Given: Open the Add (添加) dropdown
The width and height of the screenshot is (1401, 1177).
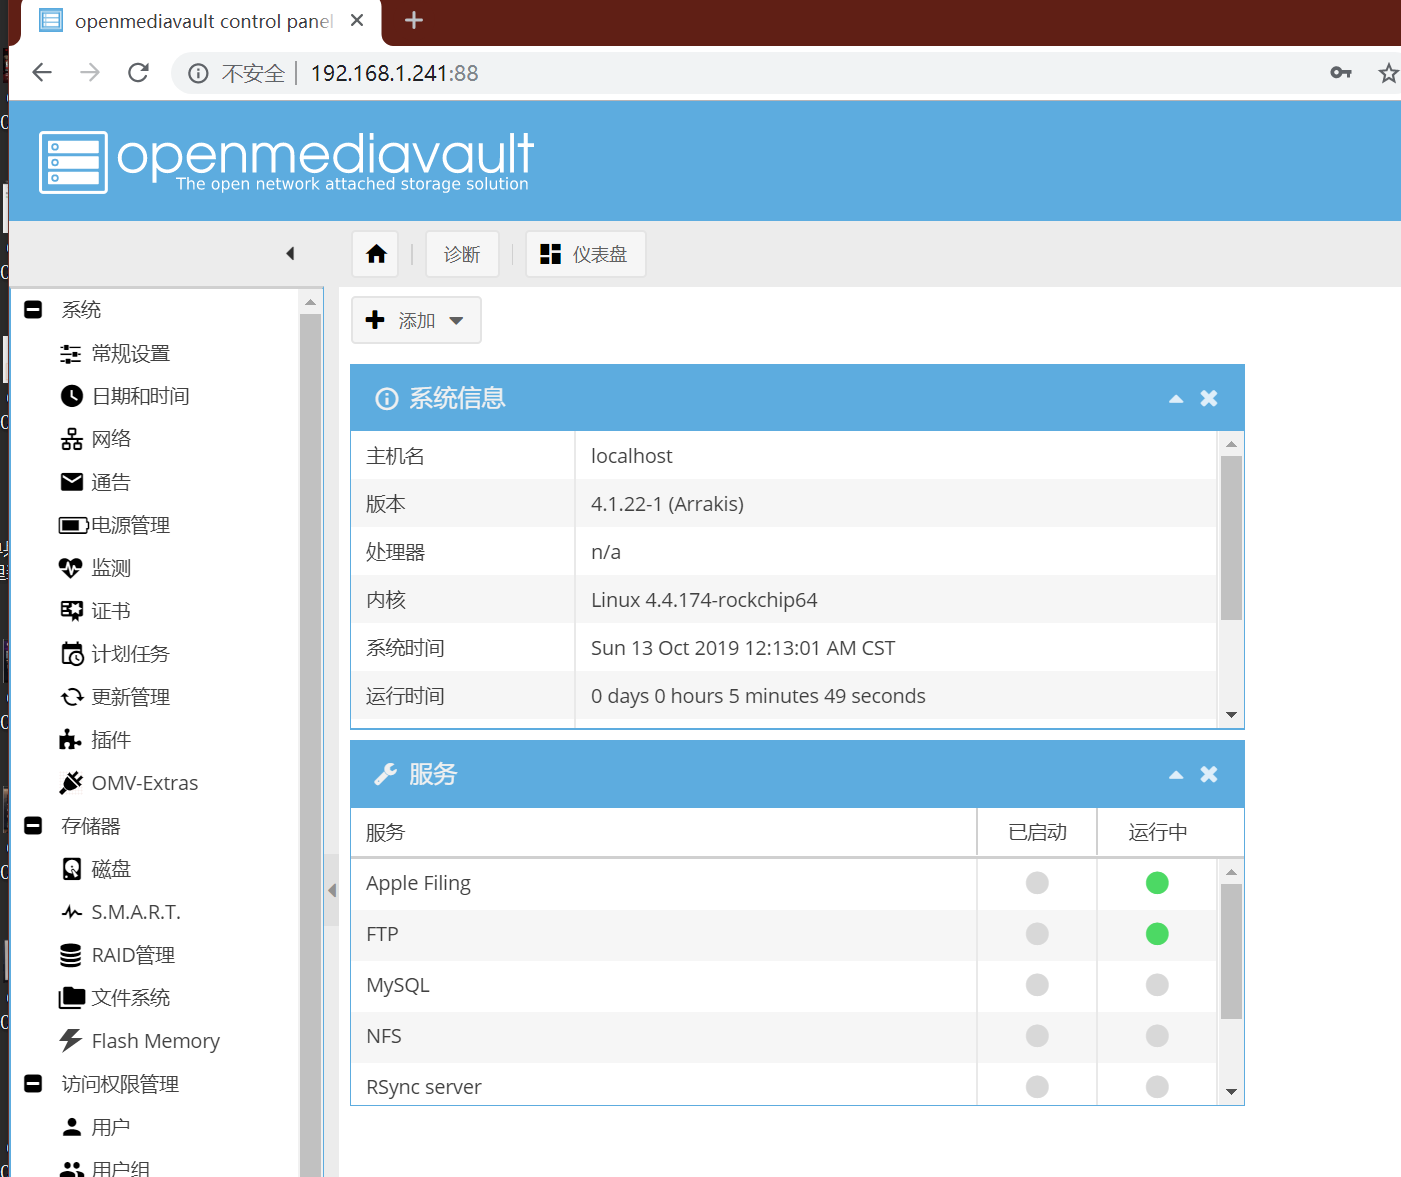Looking at the screenshot, I should pyautogui.click(x=416, y=320).
